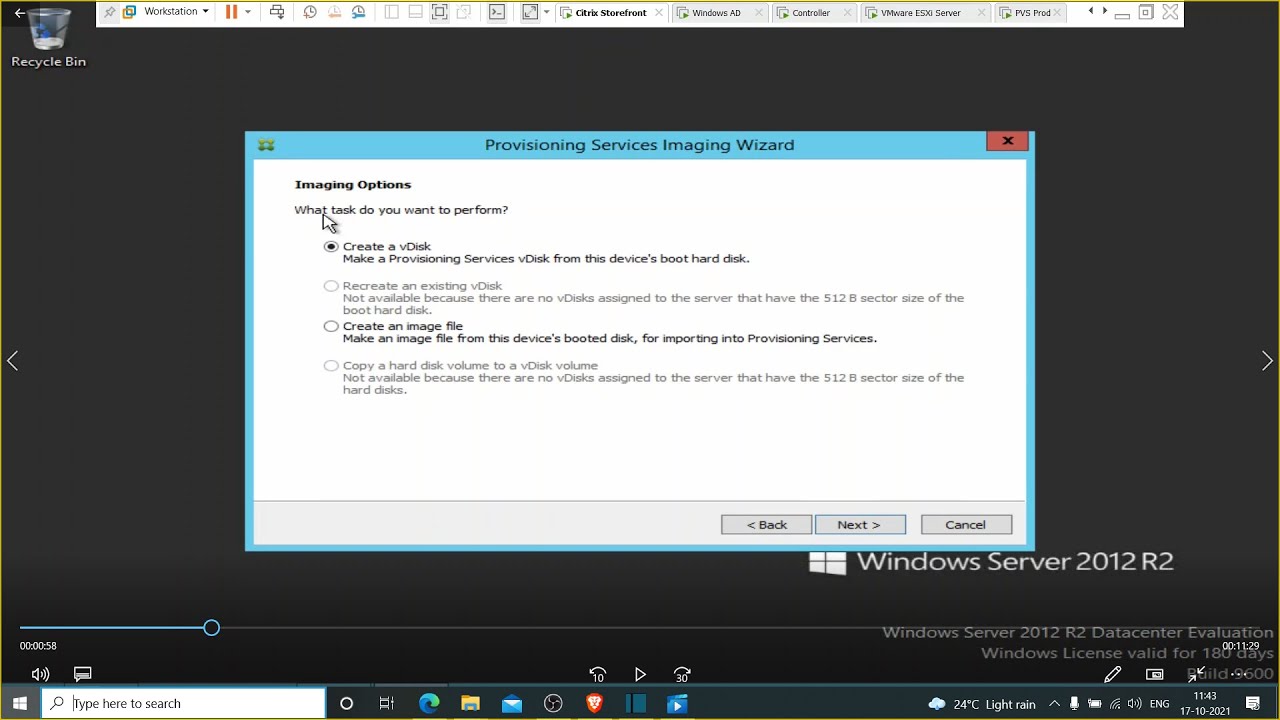Toggle the thumbnail bar view icon
Image resolution: width=1280 pixels, height=720 pixels.
pyautogui.click(x=415, y=12)
